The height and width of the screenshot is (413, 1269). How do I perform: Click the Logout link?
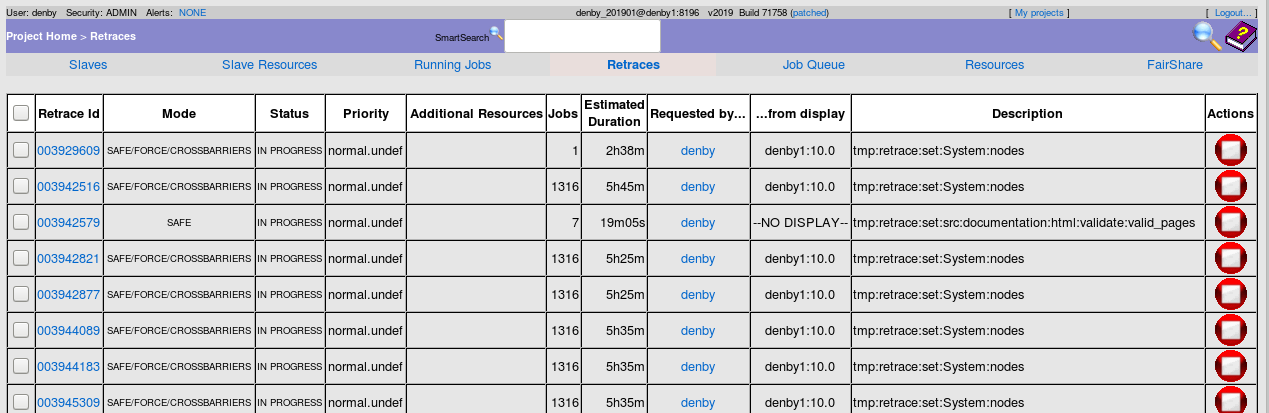tap(1233, 13)
